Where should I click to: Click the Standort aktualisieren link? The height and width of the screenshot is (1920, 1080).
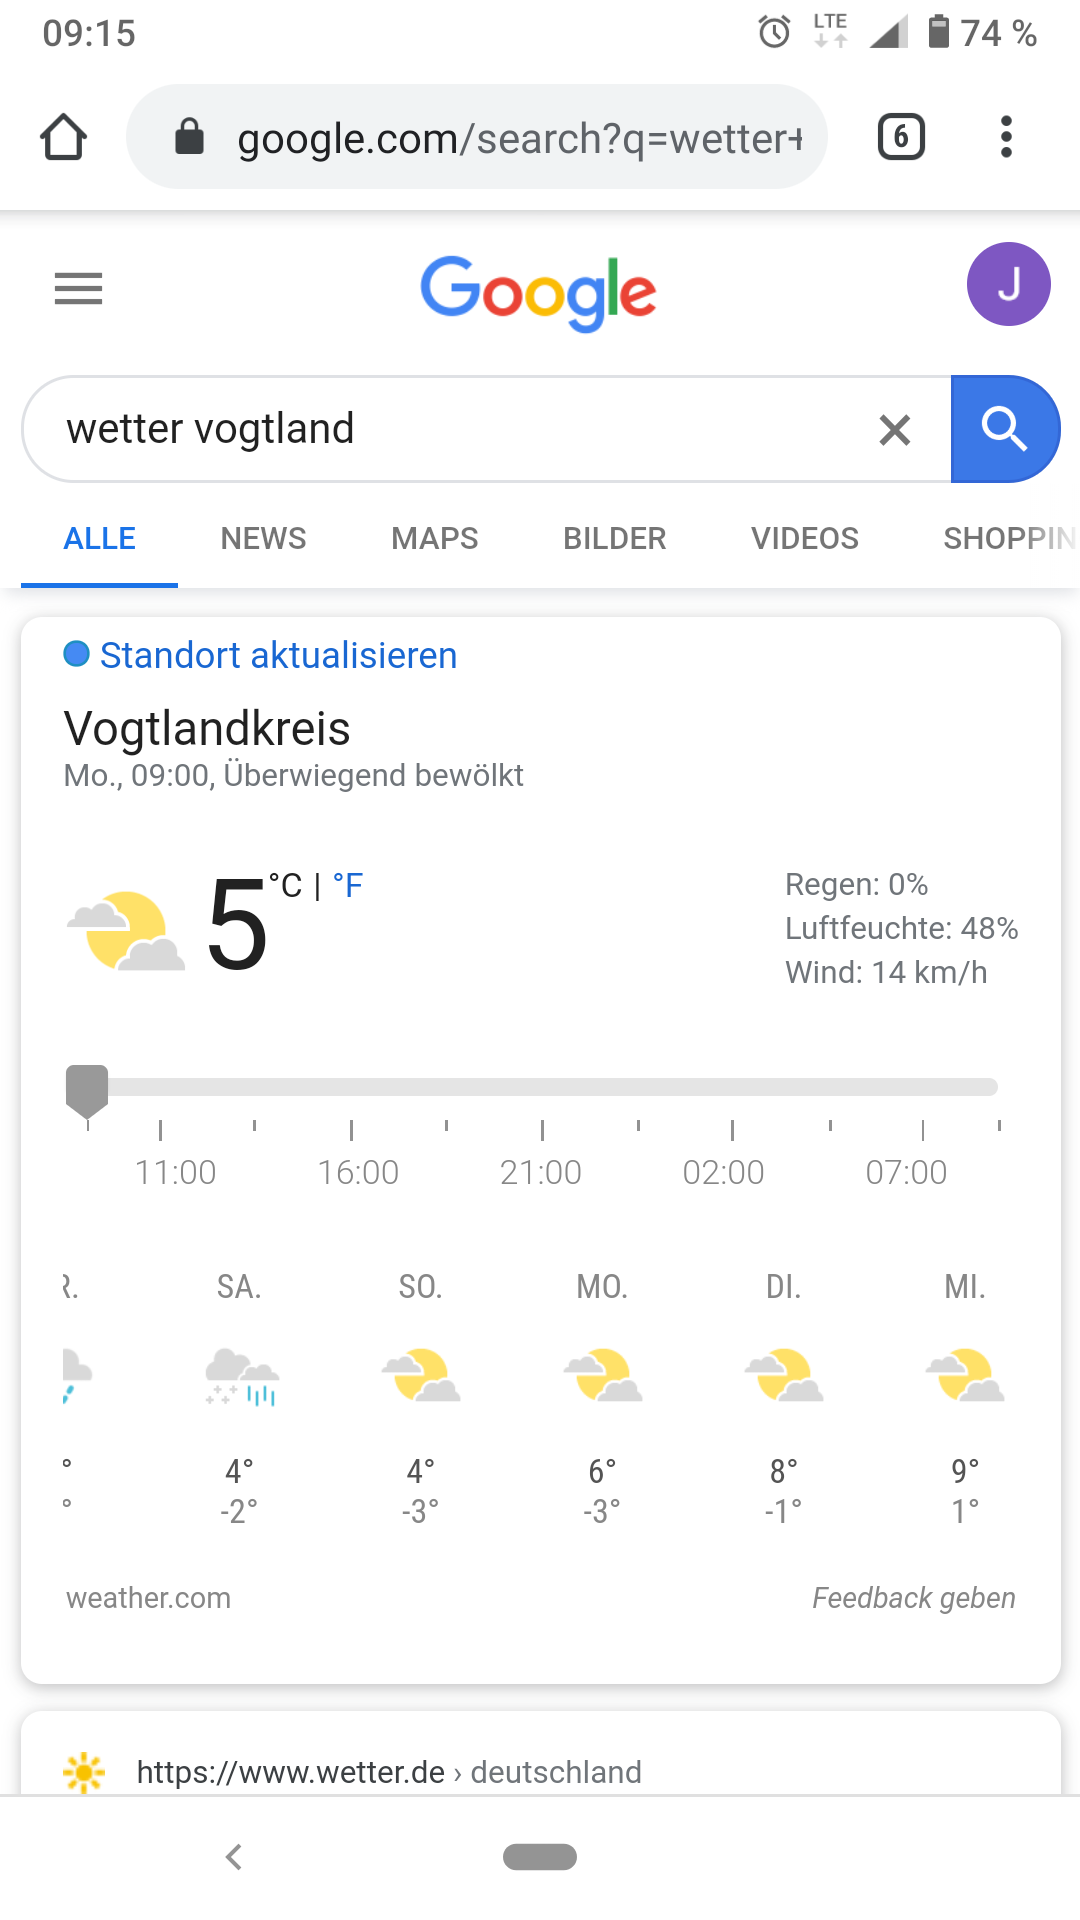278,656
